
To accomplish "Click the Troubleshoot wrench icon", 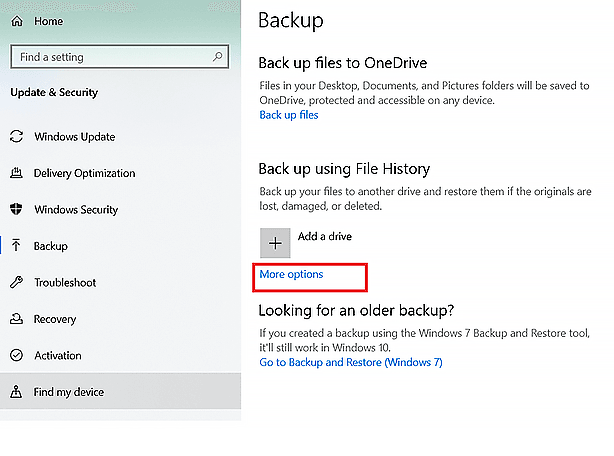I will [x=16, y=283].
